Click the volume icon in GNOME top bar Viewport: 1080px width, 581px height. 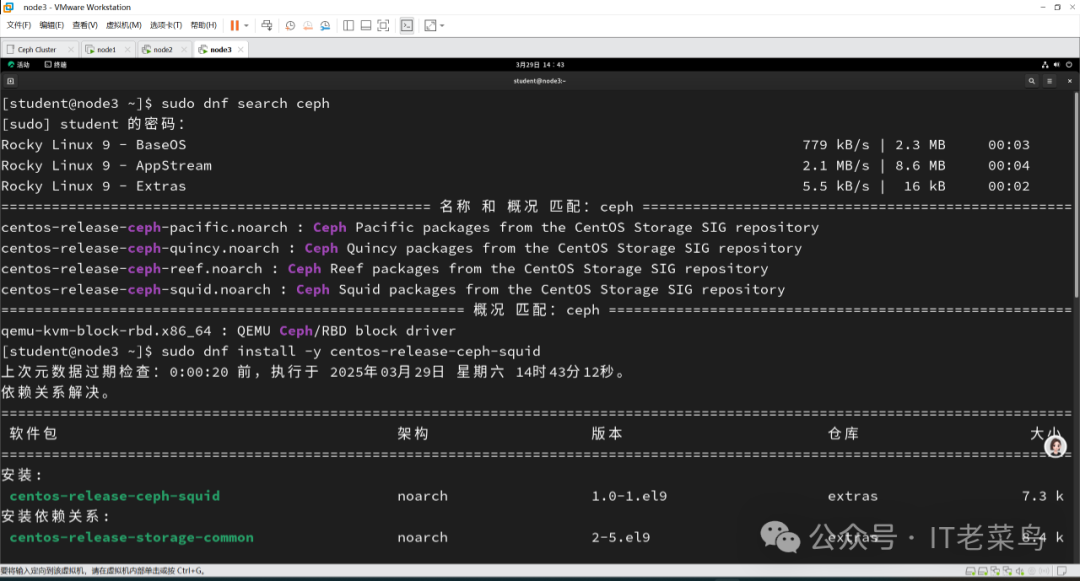[x=1057, y=65]
